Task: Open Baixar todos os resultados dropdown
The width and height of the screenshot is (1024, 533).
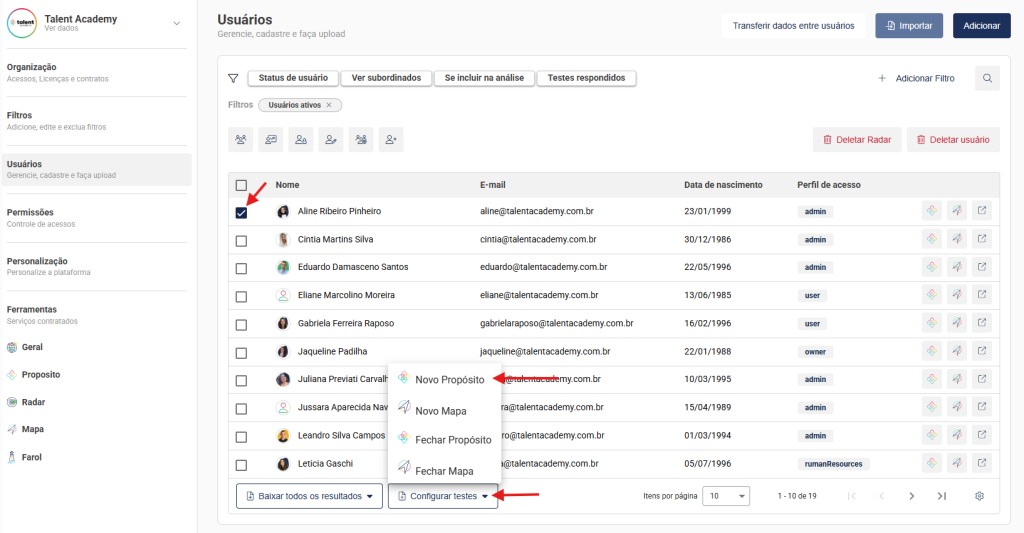Action: coord(309,496)
